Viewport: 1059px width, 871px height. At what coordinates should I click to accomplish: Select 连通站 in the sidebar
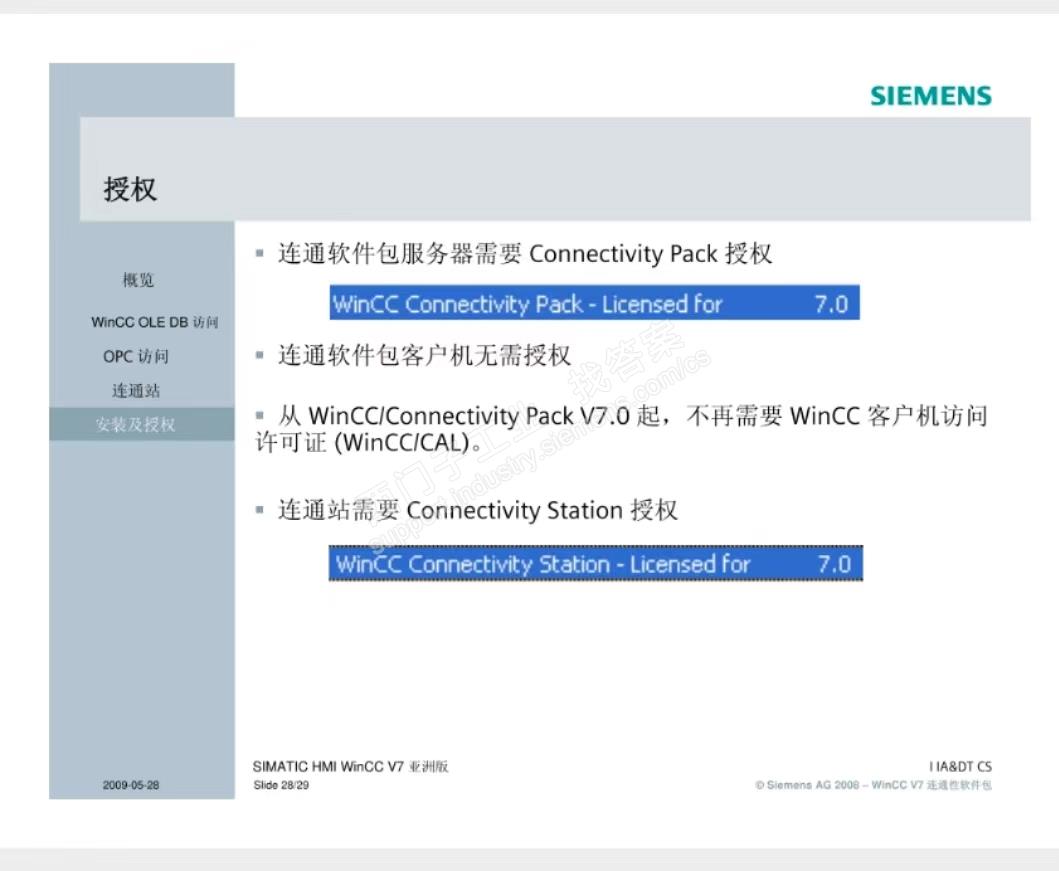point(136,390)
